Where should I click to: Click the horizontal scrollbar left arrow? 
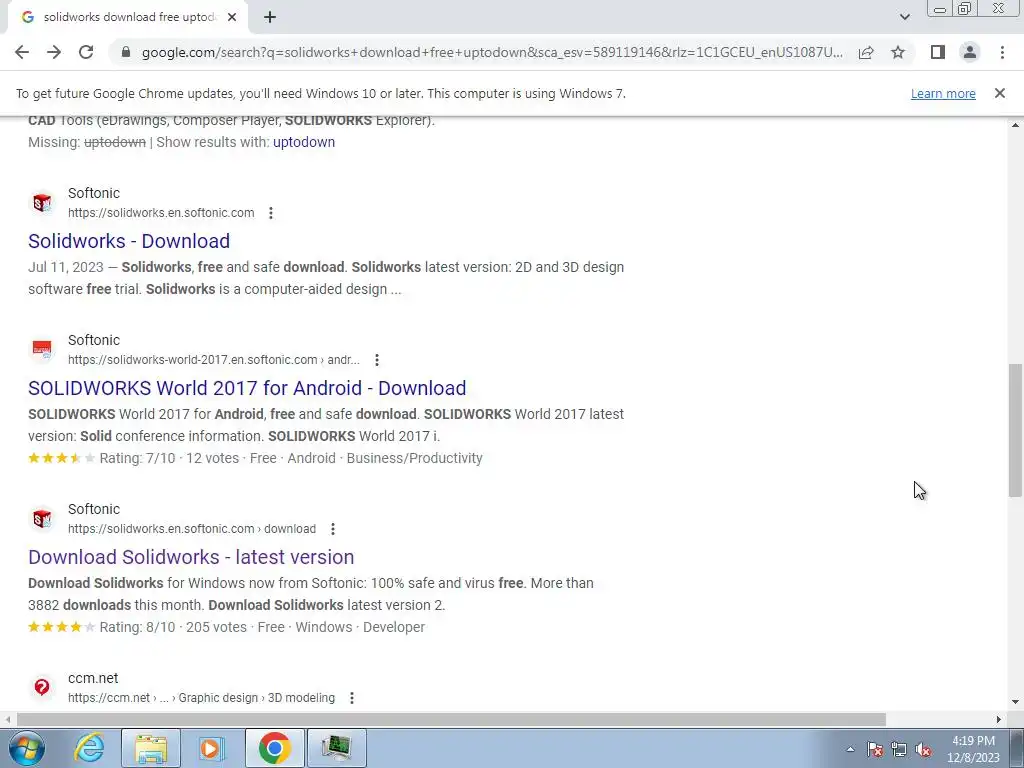click(x=7, y=720)
